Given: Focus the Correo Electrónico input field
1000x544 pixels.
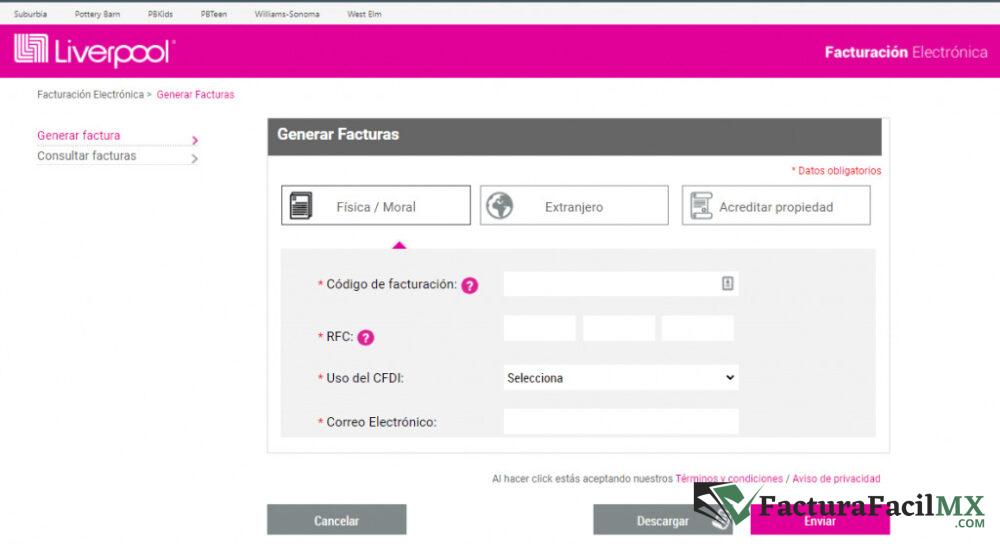Looking at the screenshot, I should [621, 422].
